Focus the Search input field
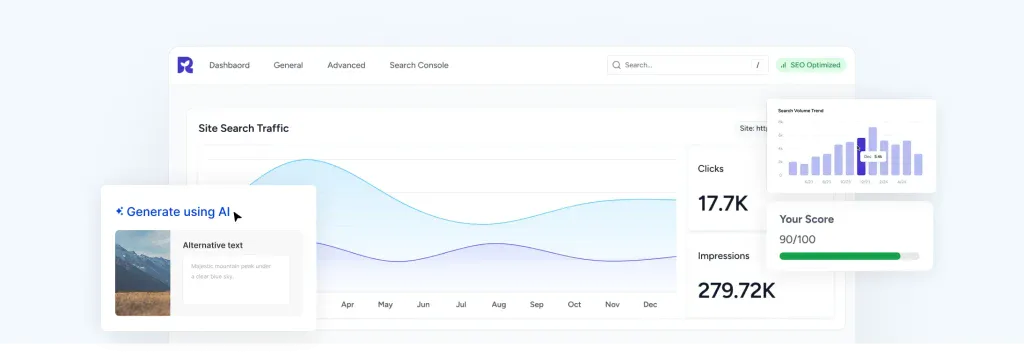This screenshot has width=1024, height=361. [688, 65]
